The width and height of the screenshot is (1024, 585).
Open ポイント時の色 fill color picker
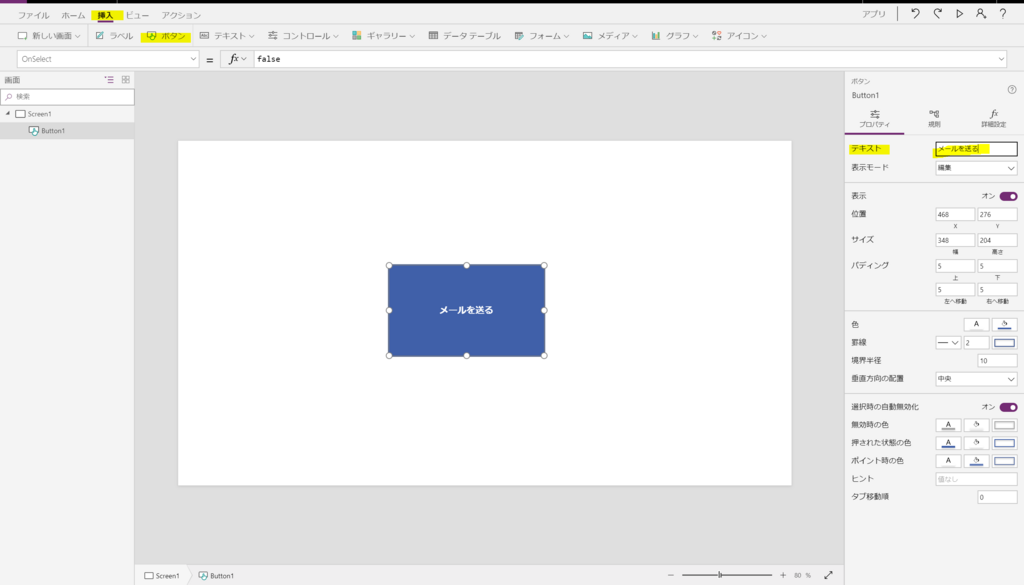(x=976, y=461)
